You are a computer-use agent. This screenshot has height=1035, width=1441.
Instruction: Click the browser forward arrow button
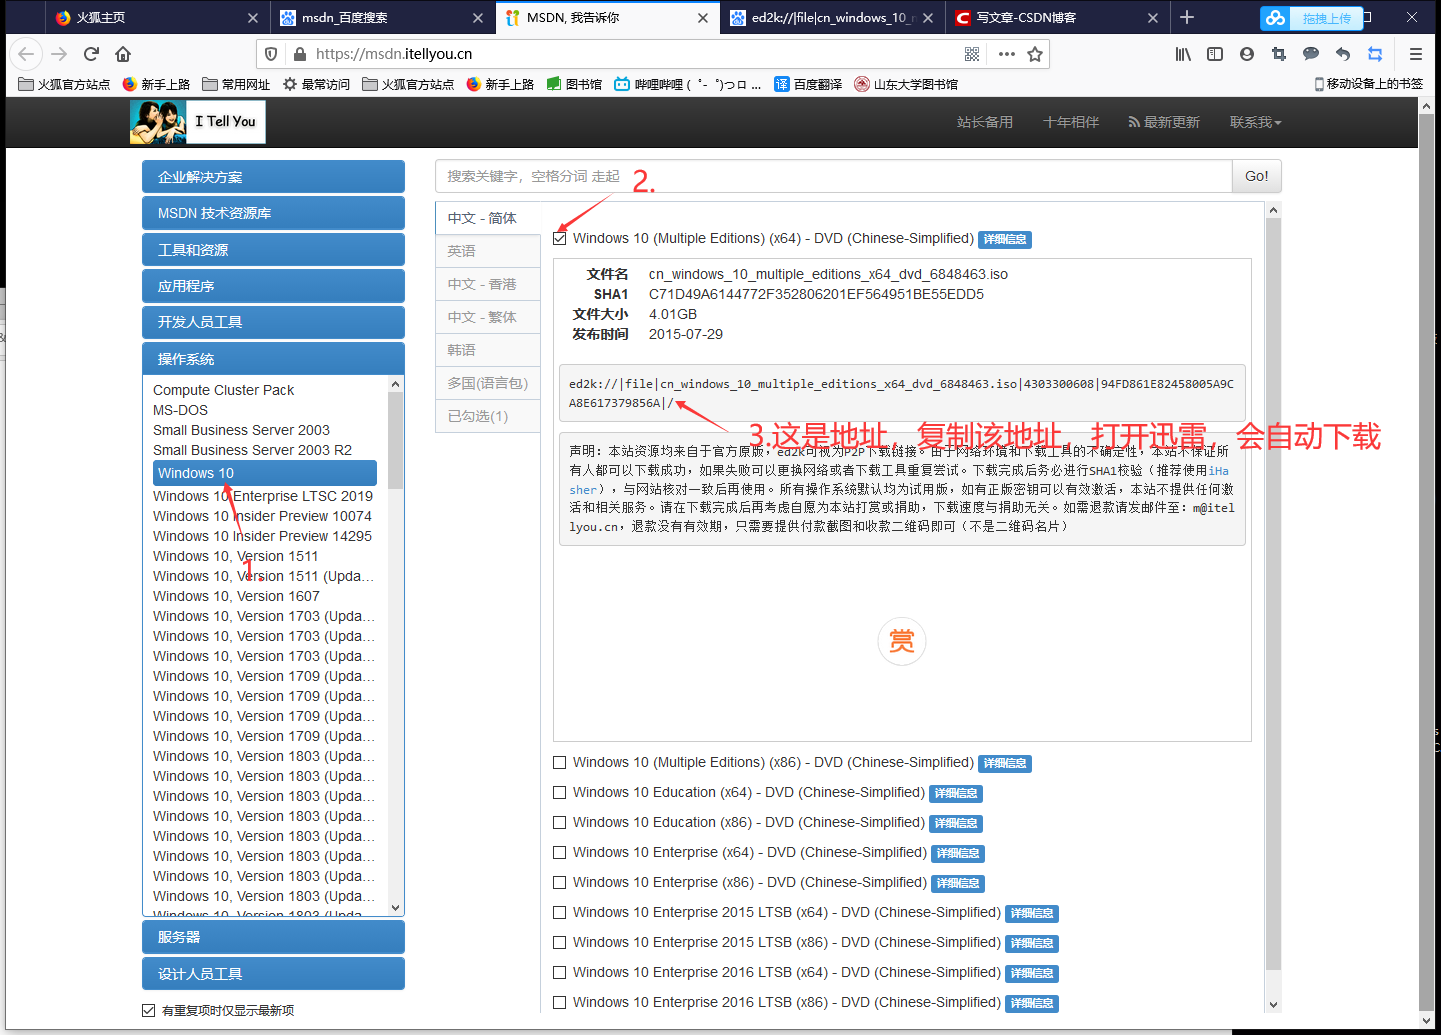pos(59,54)
